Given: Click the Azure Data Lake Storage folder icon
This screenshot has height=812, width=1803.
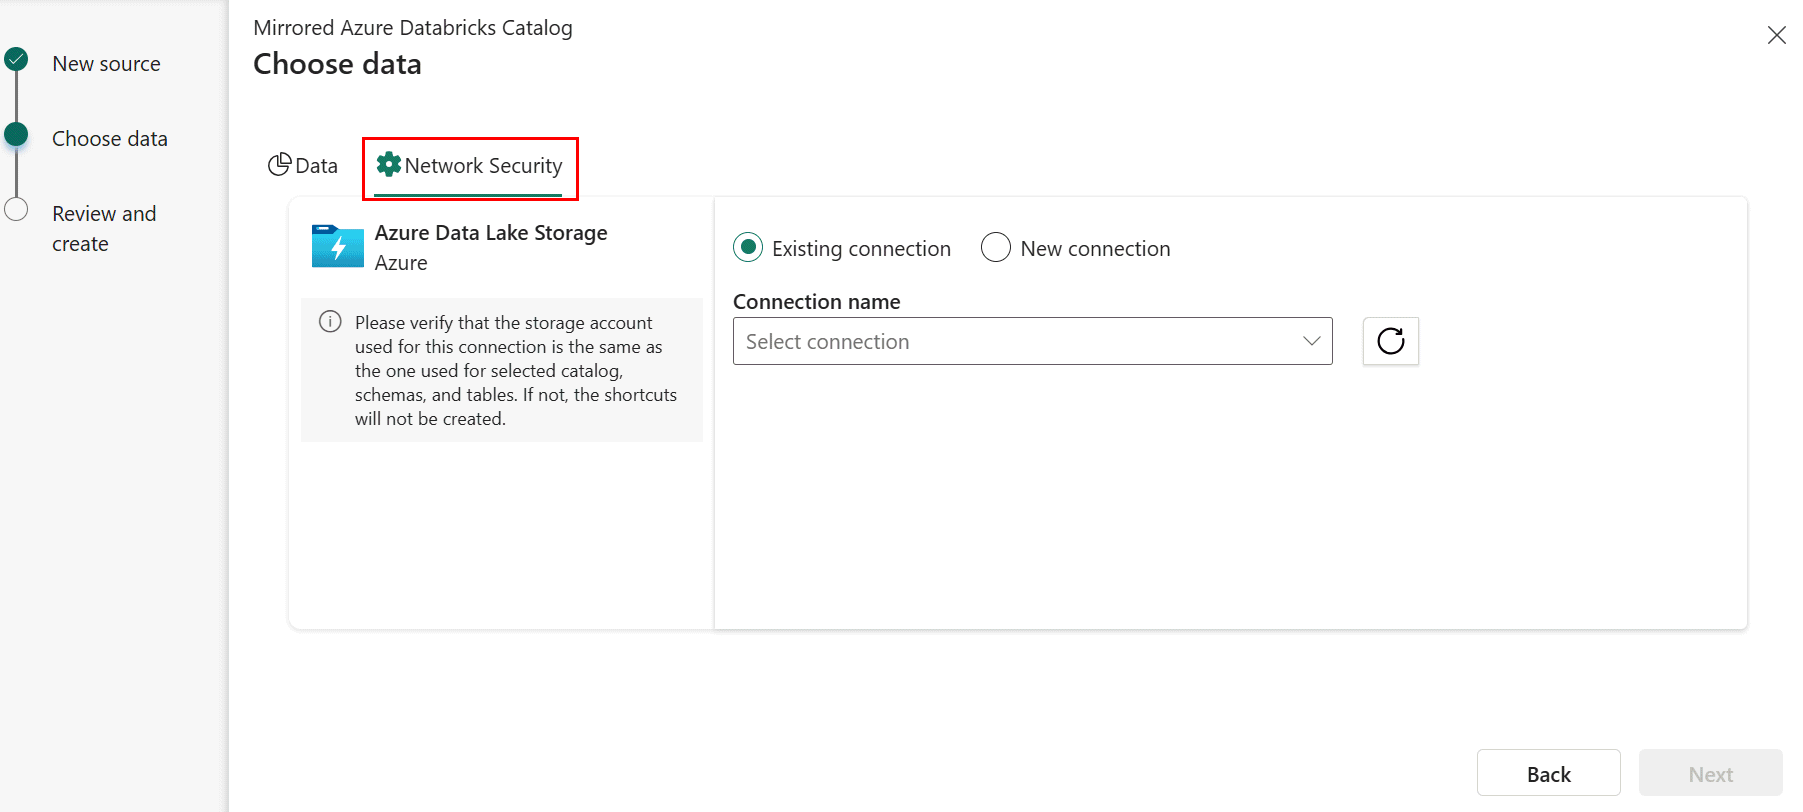Looking at the screenshot, I should (337, 246).
